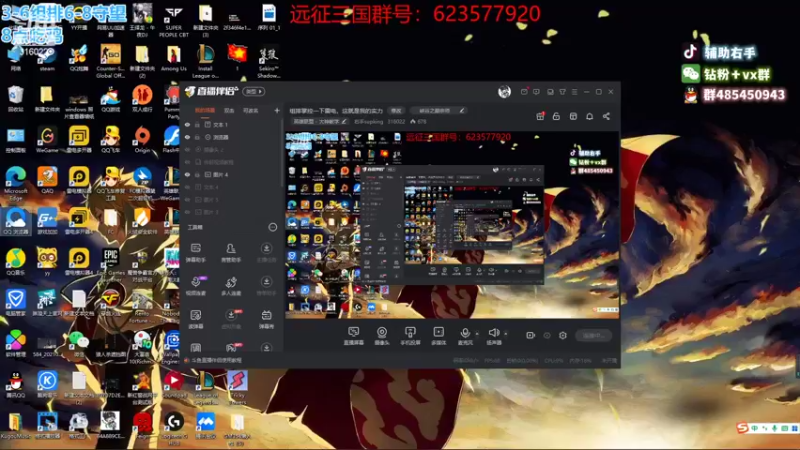Image resolution: width=800 pixels, height=450 pixels.
Task: Toggle lock on 图片 4 source
Action: pyautogui.click(x=197, y=174)
